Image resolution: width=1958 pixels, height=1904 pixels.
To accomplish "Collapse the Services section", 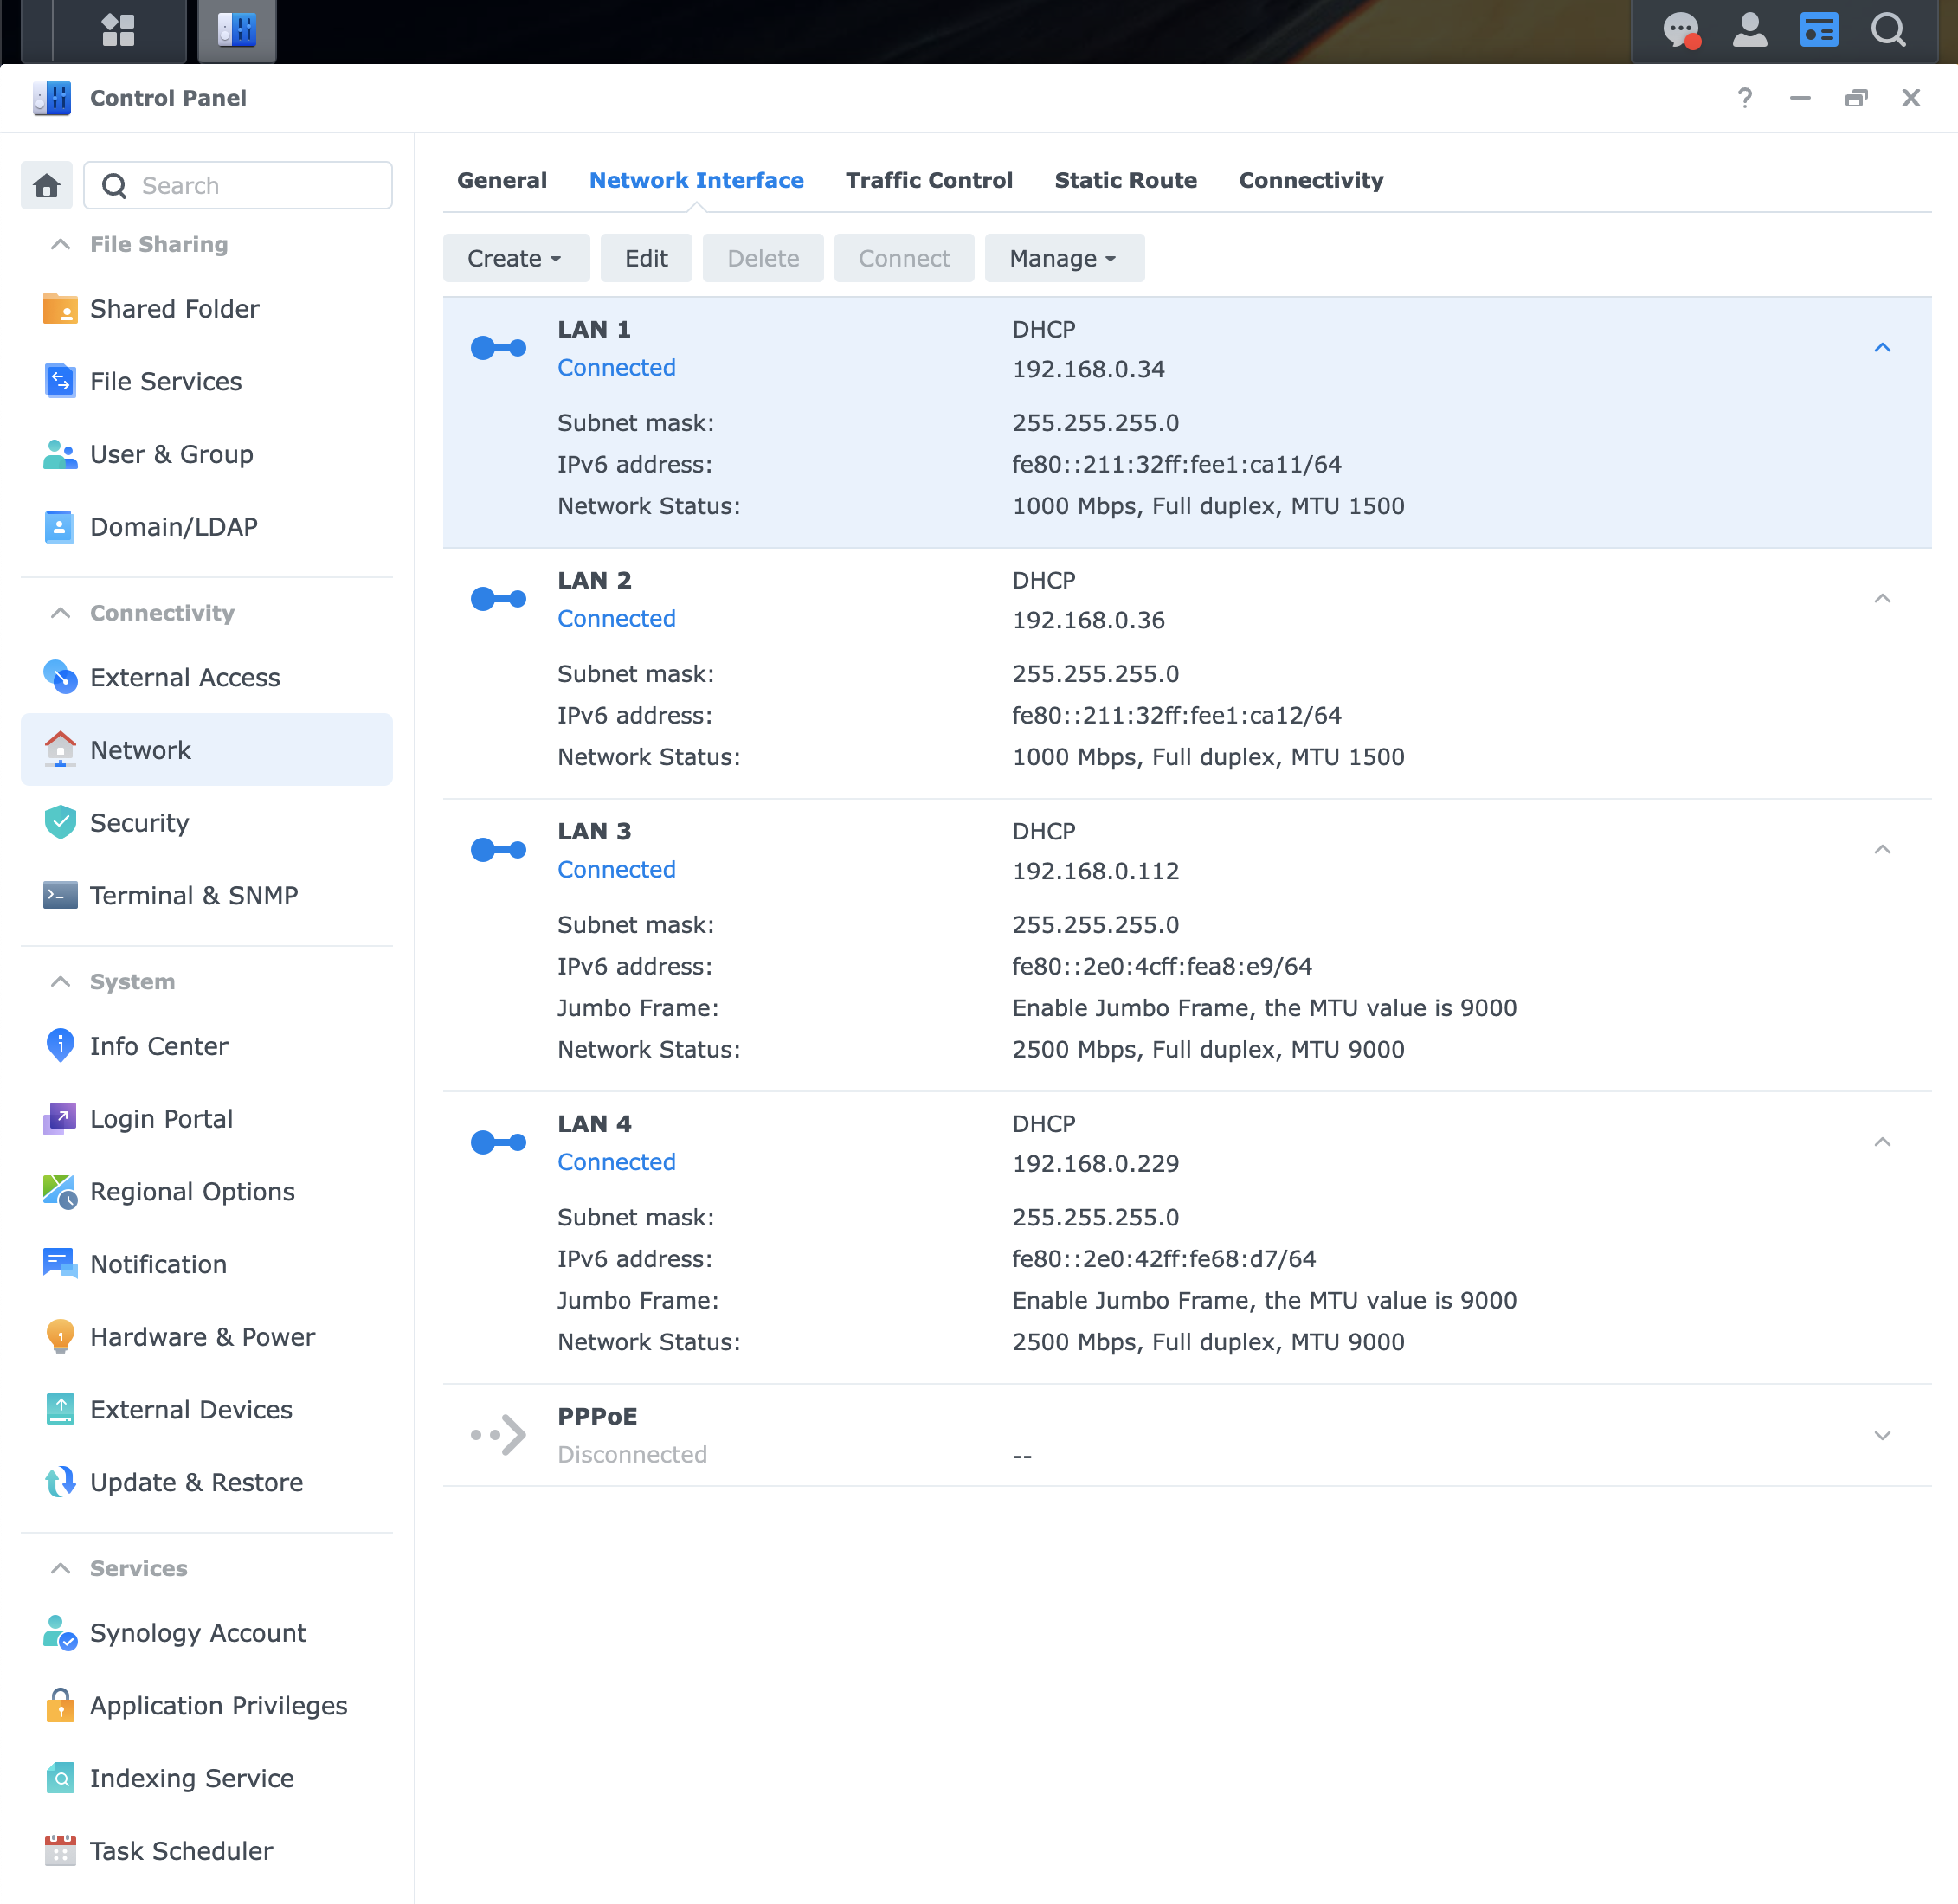I will [x=61, y=1569].
